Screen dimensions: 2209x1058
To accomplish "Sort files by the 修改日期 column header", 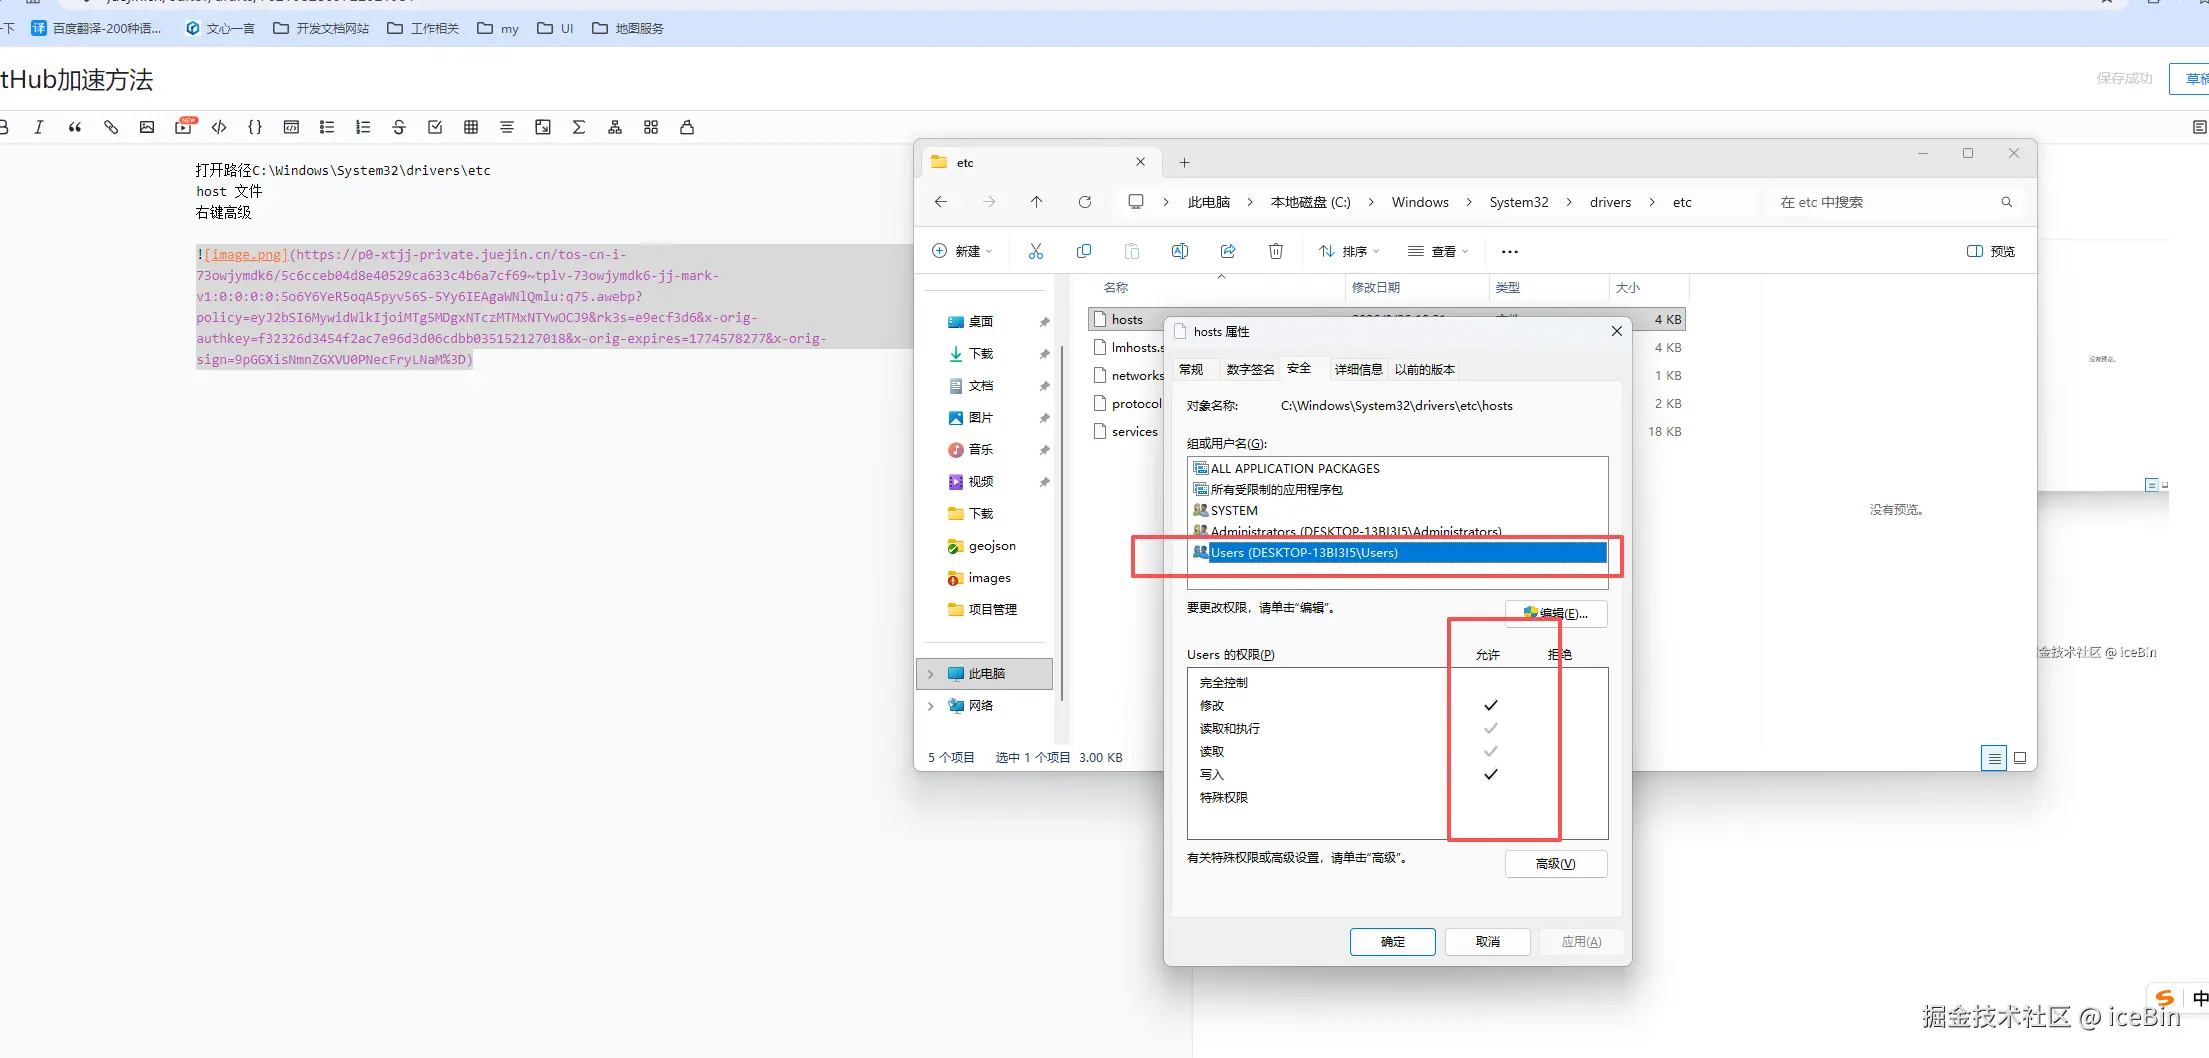I will click(x=1417, y=288).
